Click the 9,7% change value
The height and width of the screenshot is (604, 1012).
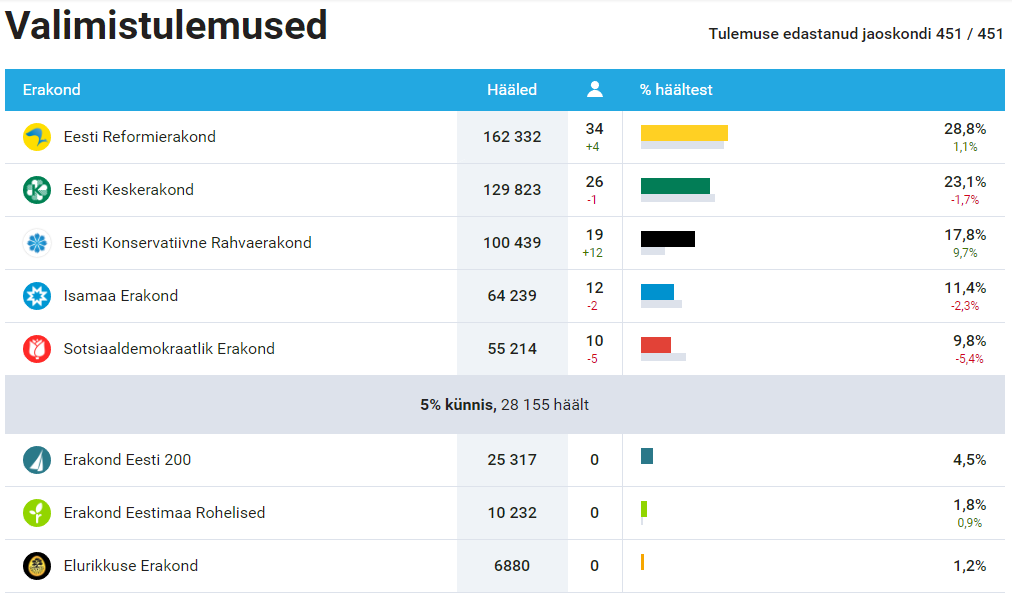tap(965, 253)
